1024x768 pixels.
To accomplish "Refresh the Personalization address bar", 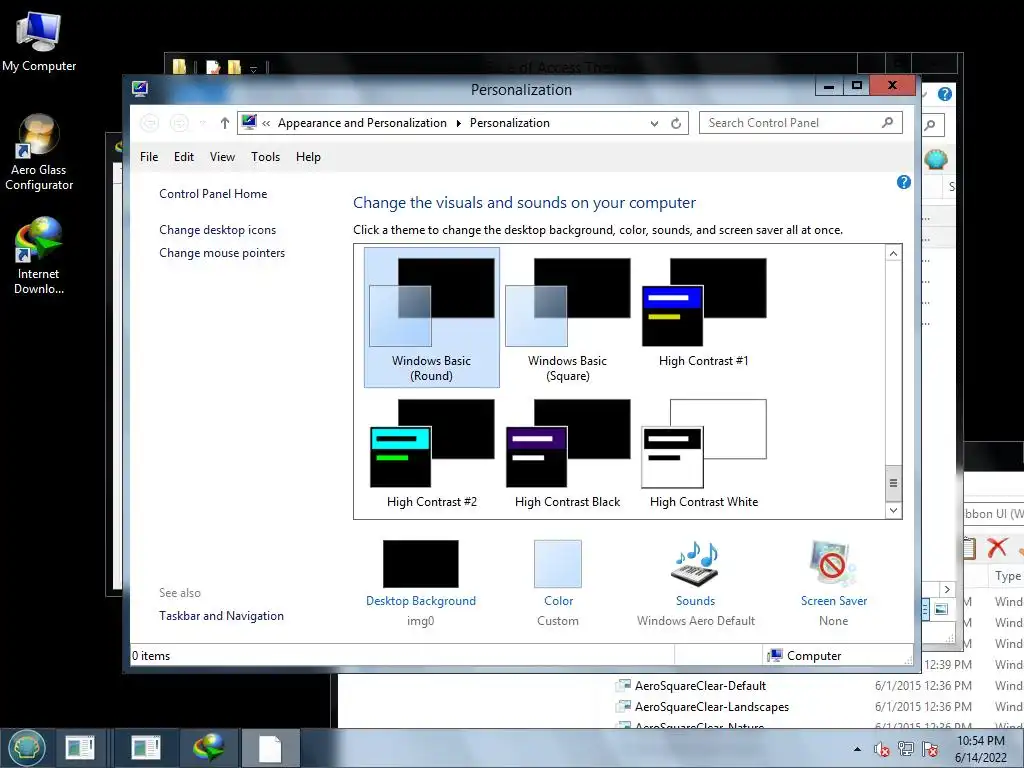I will [676, 123].
